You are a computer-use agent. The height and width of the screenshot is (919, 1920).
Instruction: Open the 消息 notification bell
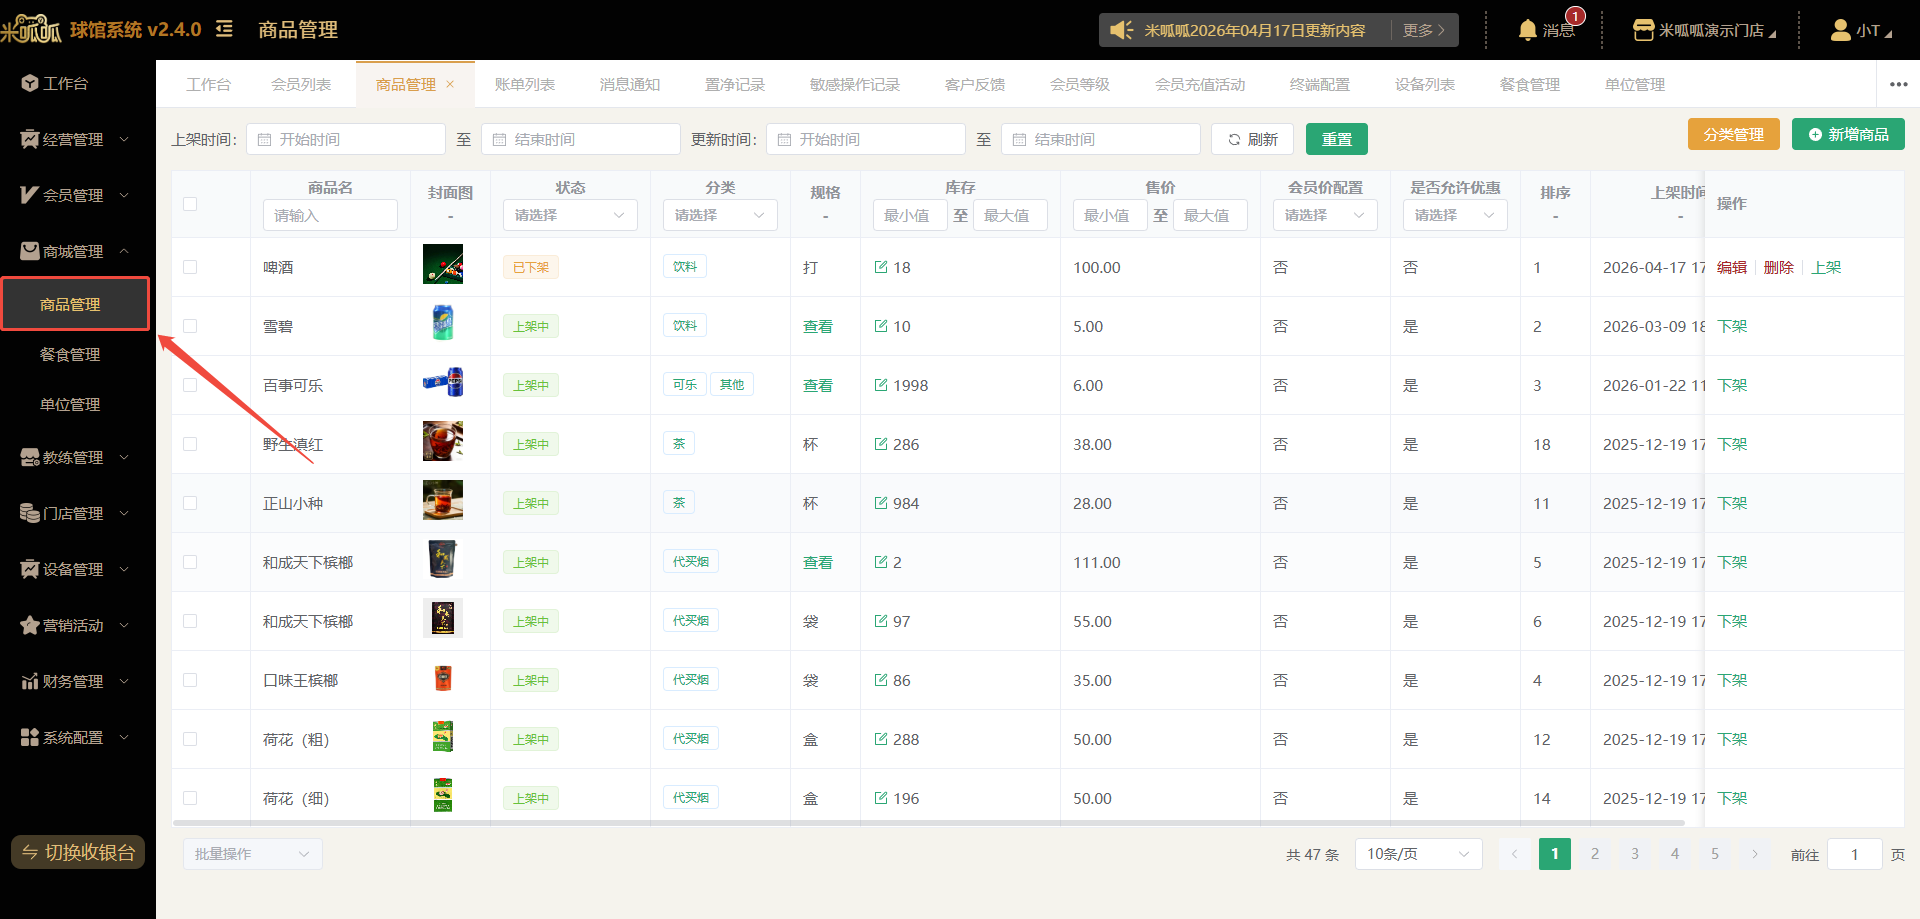tap(1546, 30)
